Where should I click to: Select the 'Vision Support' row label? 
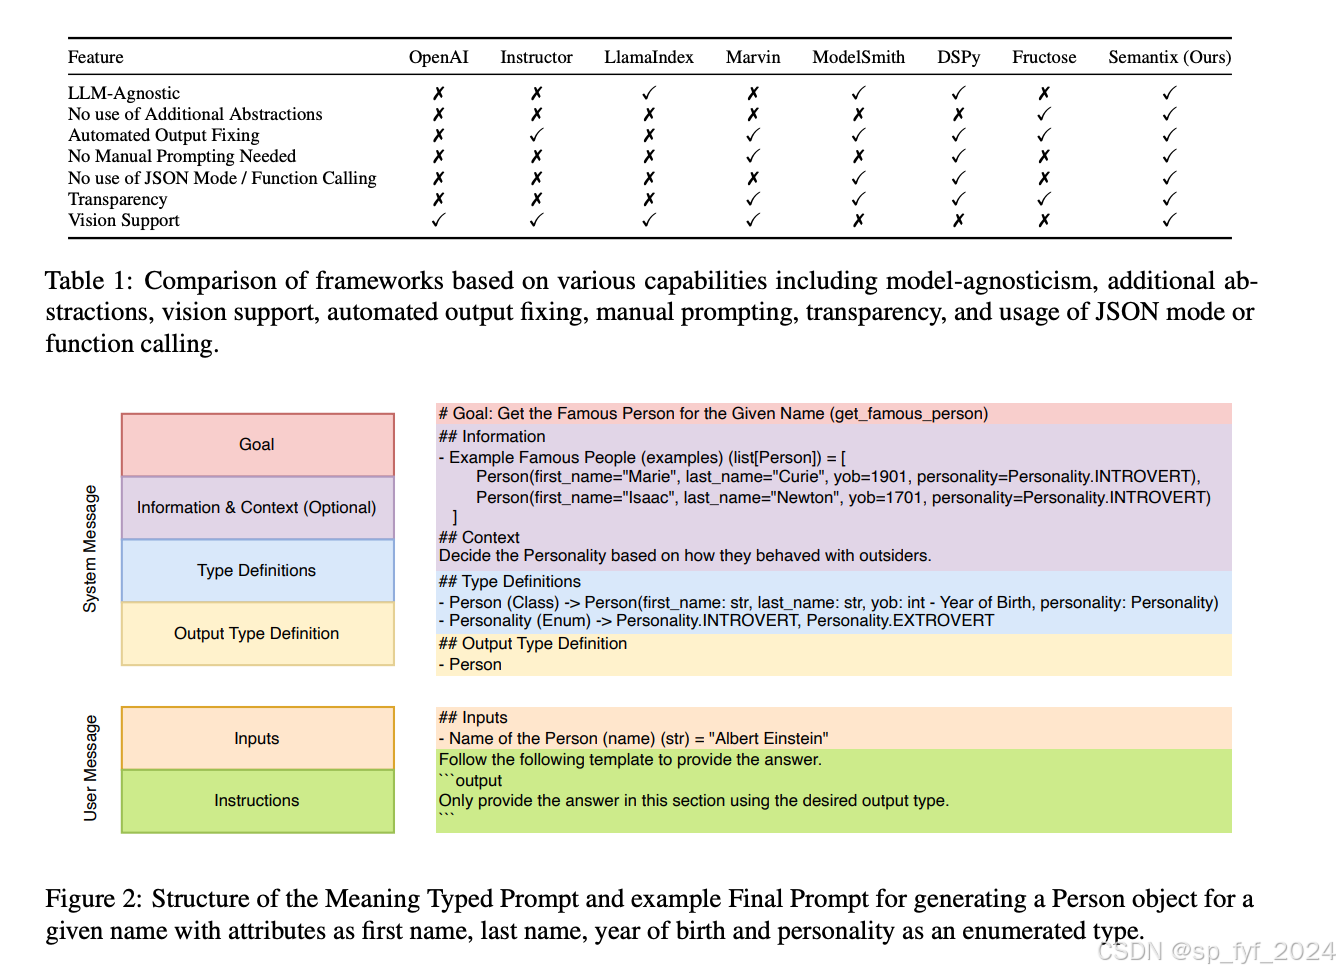[x=124, y=220]
